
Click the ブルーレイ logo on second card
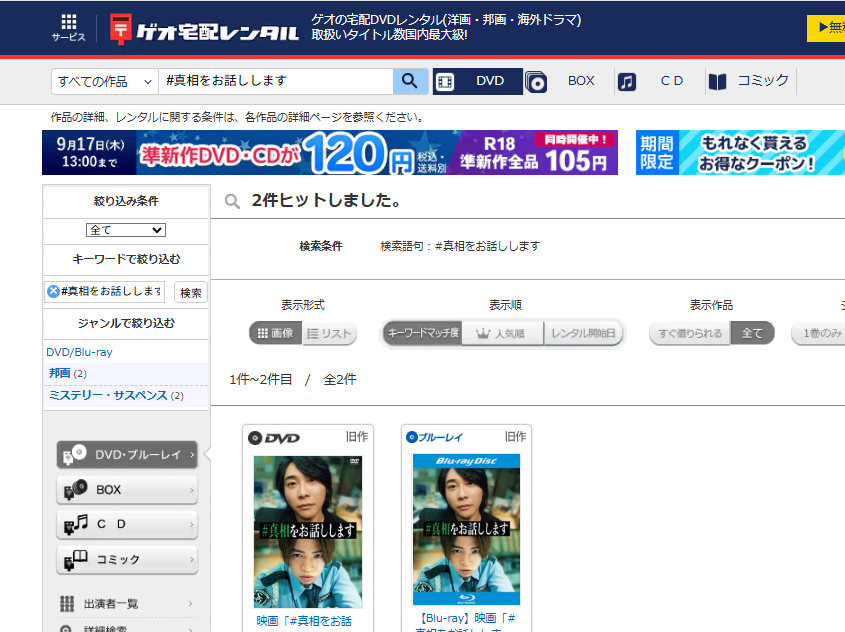tap(434, 437)
